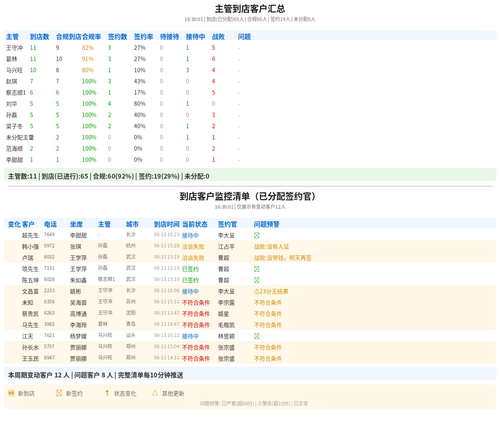Click the 战败 column header
This screenshot has height=426, width=500.
(218, 37)
